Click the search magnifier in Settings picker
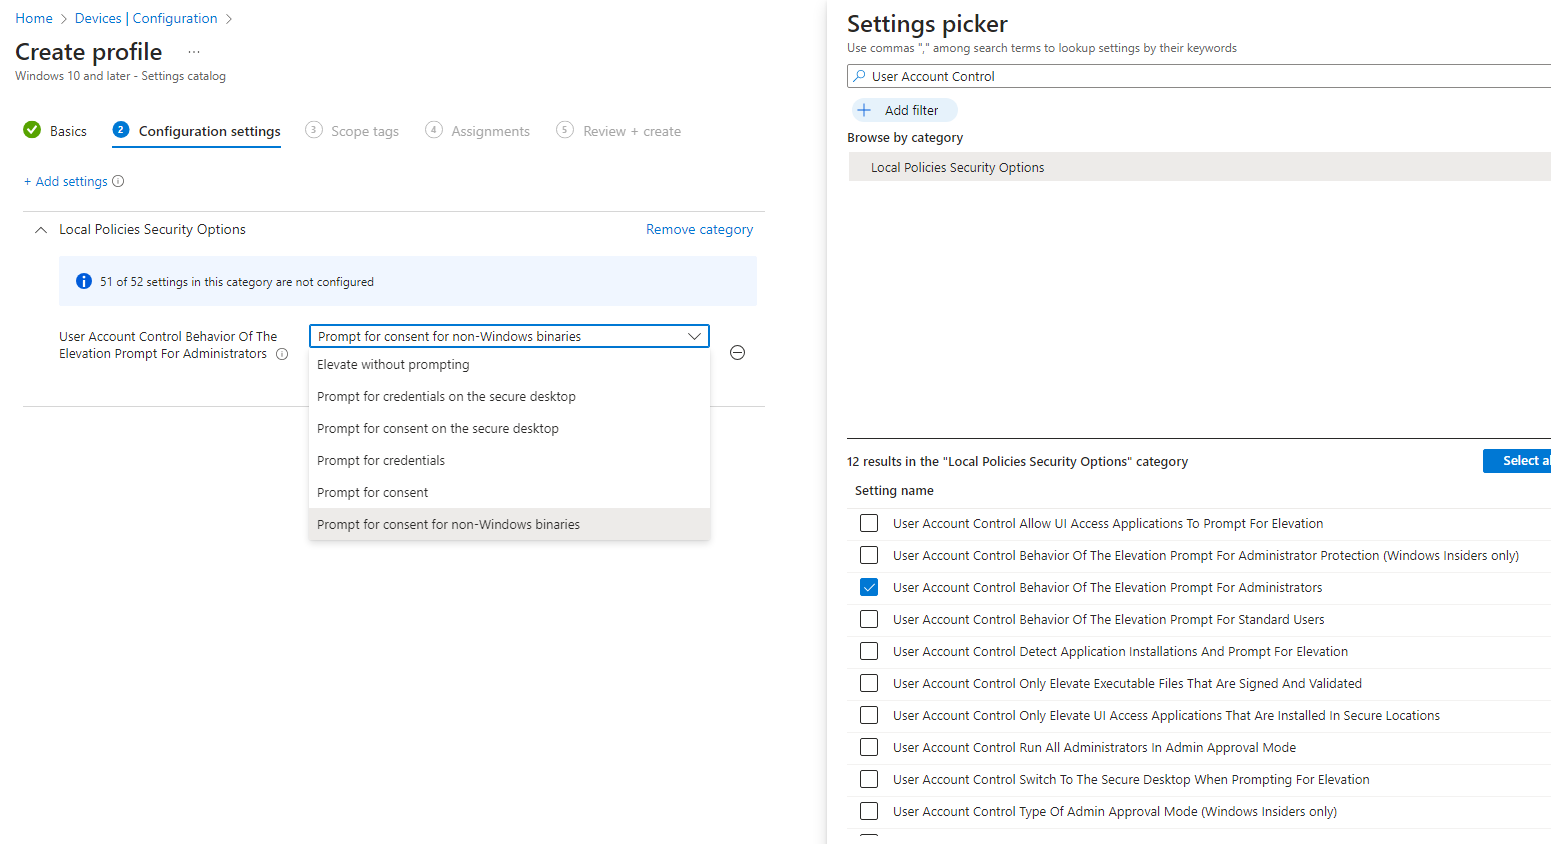This screenshot has width=1551, height=844. click(861, 76)
